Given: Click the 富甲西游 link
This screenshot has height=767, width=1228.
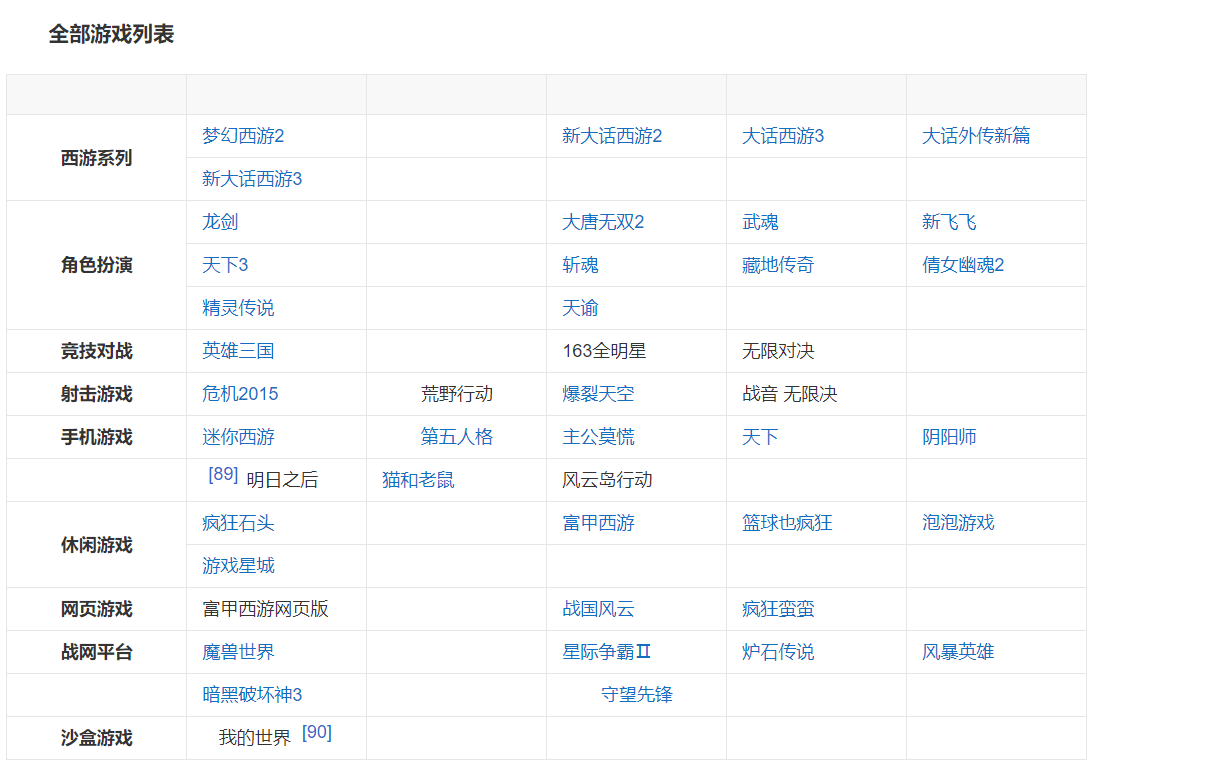Looking at the screenshot, I should [598, 523].
